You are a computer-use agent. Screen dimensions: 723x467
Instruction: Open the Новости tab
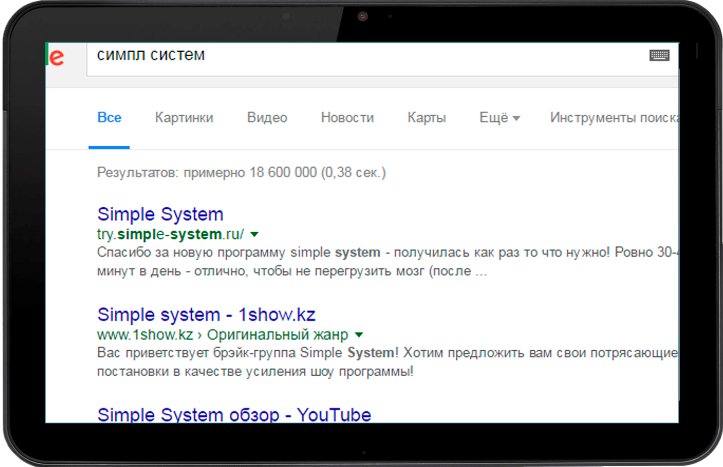point(347,118)
